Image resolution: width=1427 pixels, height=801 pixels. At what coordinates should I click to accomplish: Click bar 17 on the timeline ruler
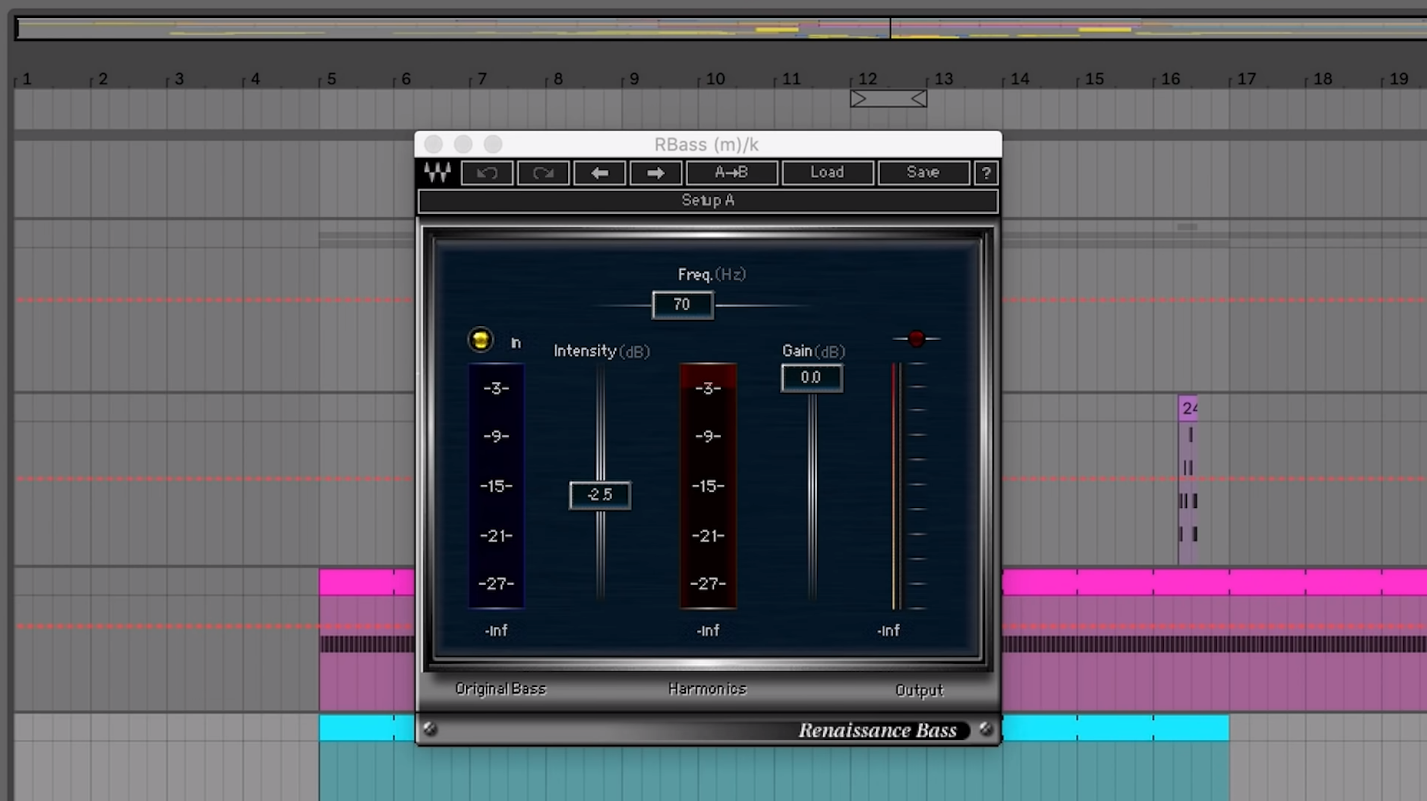point(1246,79)
